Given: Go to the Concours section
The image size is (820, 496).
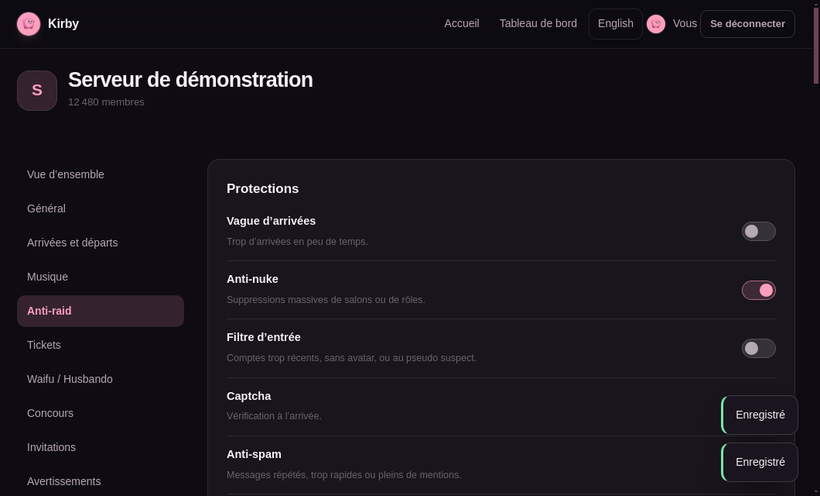Looking at the screenshot, I should click(100, 413).
